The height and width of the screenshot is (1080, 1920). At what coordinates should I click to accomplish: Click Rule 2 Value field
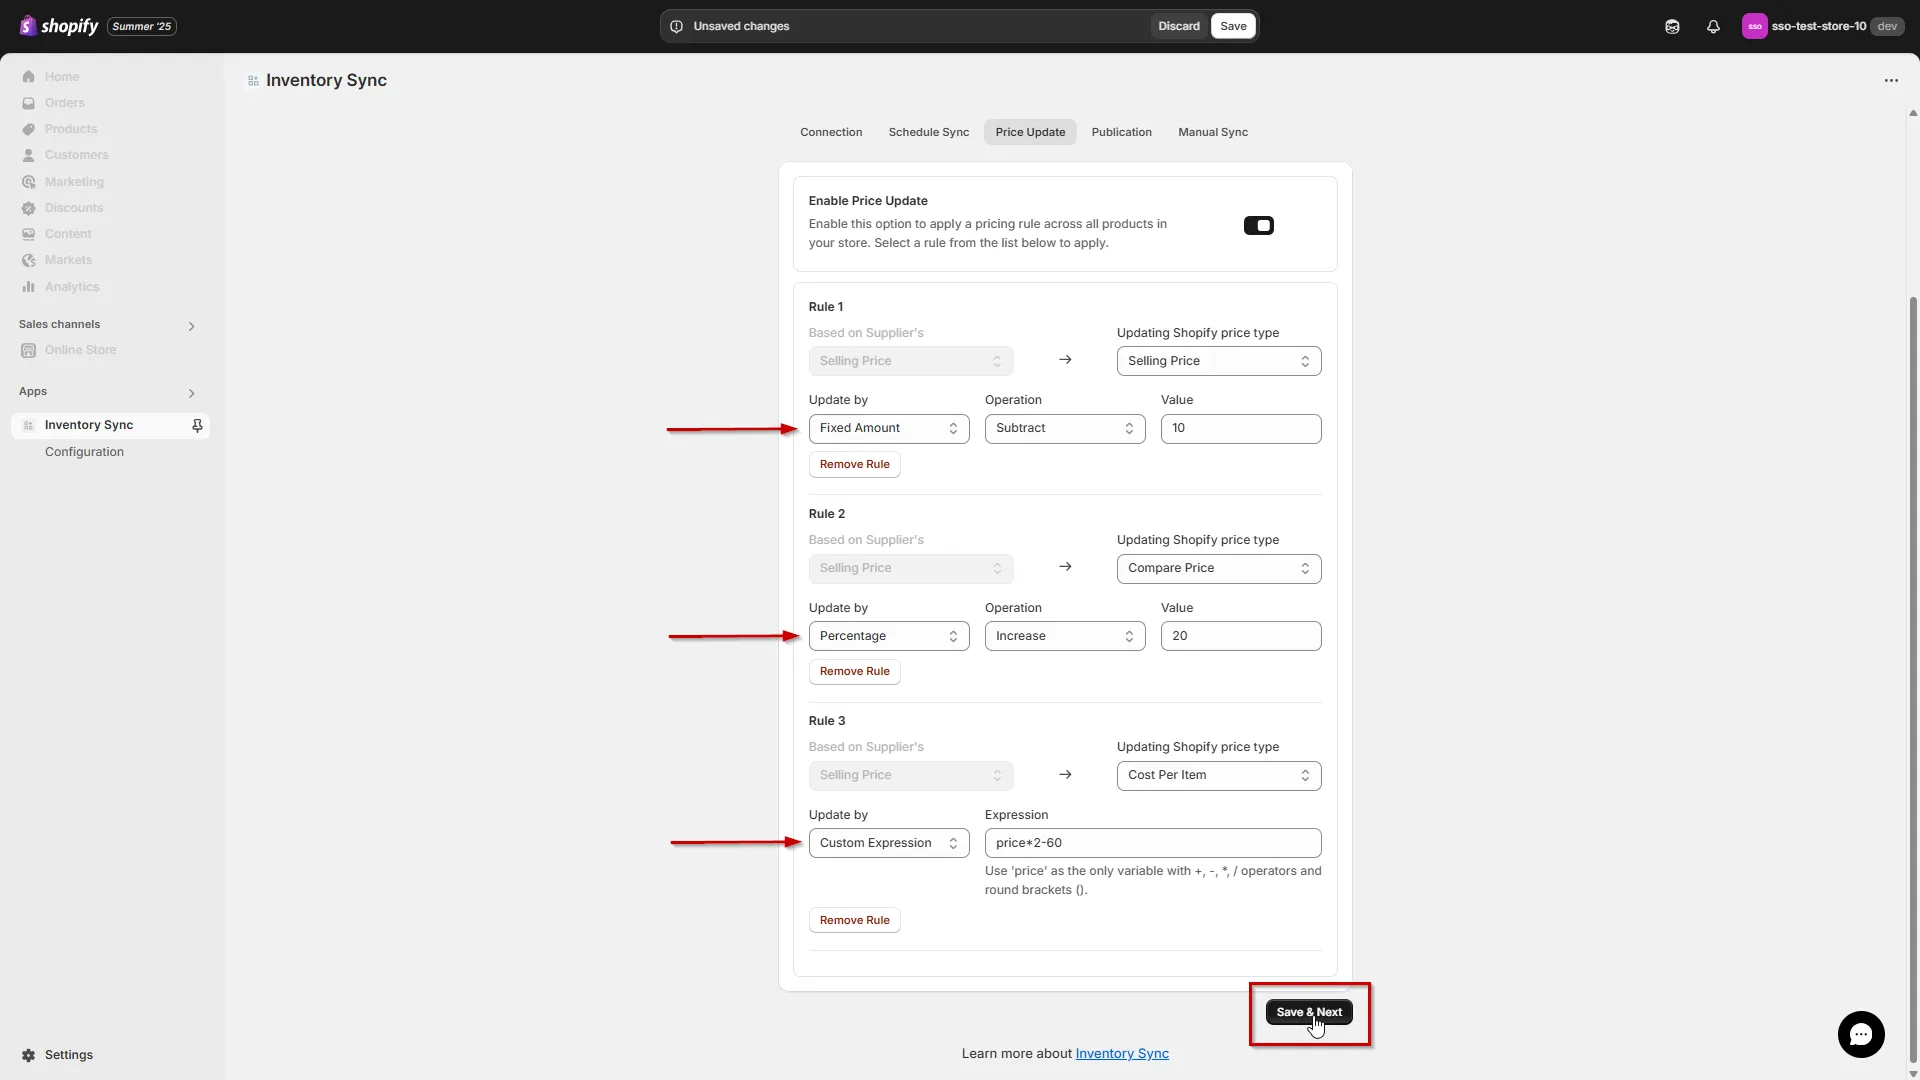[x=1240, y=636]
